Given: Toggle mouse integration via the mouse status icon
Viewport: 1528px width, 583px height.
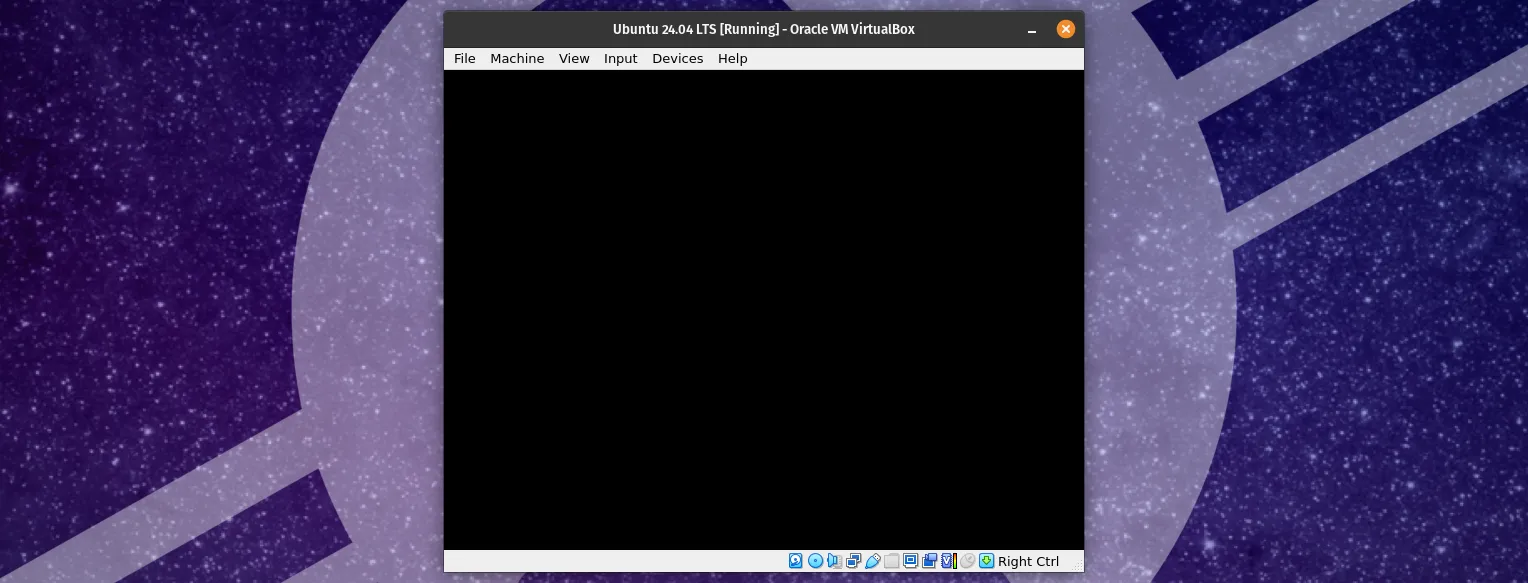Looking at the screenshot, I should coord(967,561).
